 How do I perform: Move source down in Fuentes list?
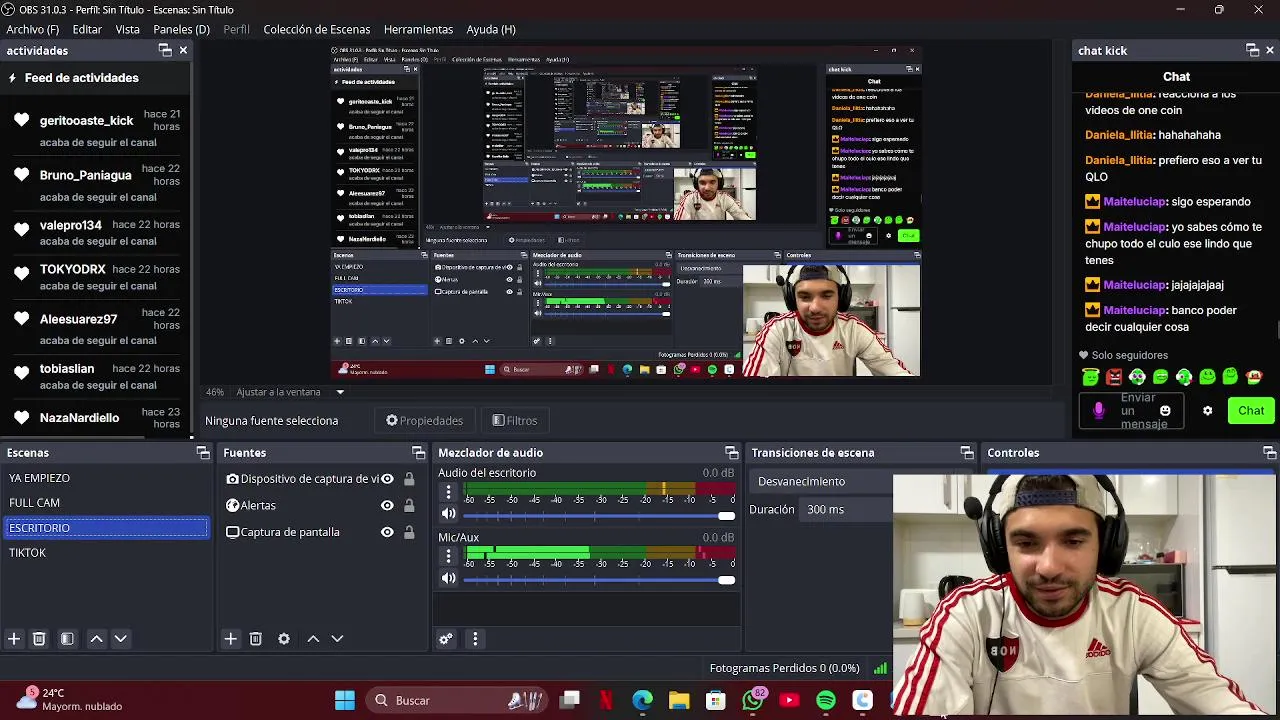point(337,638)
